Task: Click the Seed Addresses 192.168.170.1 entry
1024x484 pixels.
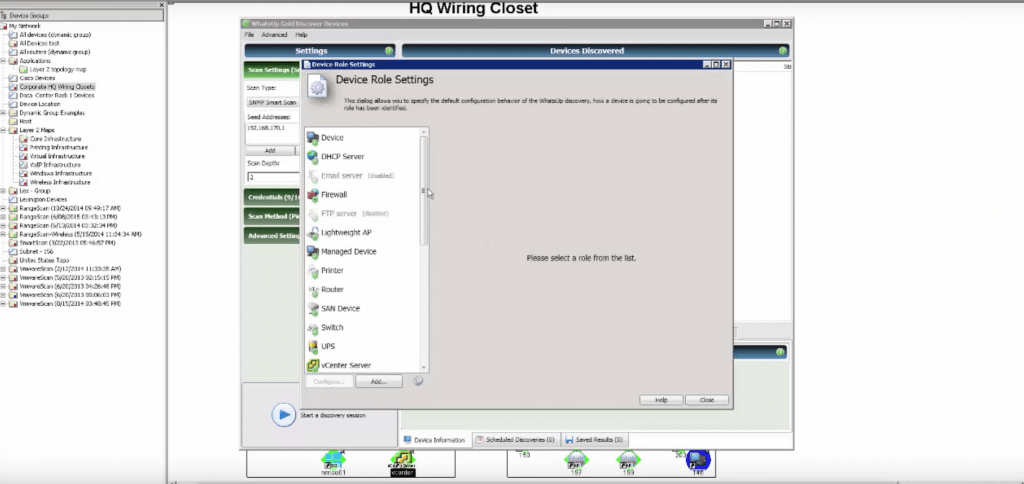Action: click(x=266, y=128)
